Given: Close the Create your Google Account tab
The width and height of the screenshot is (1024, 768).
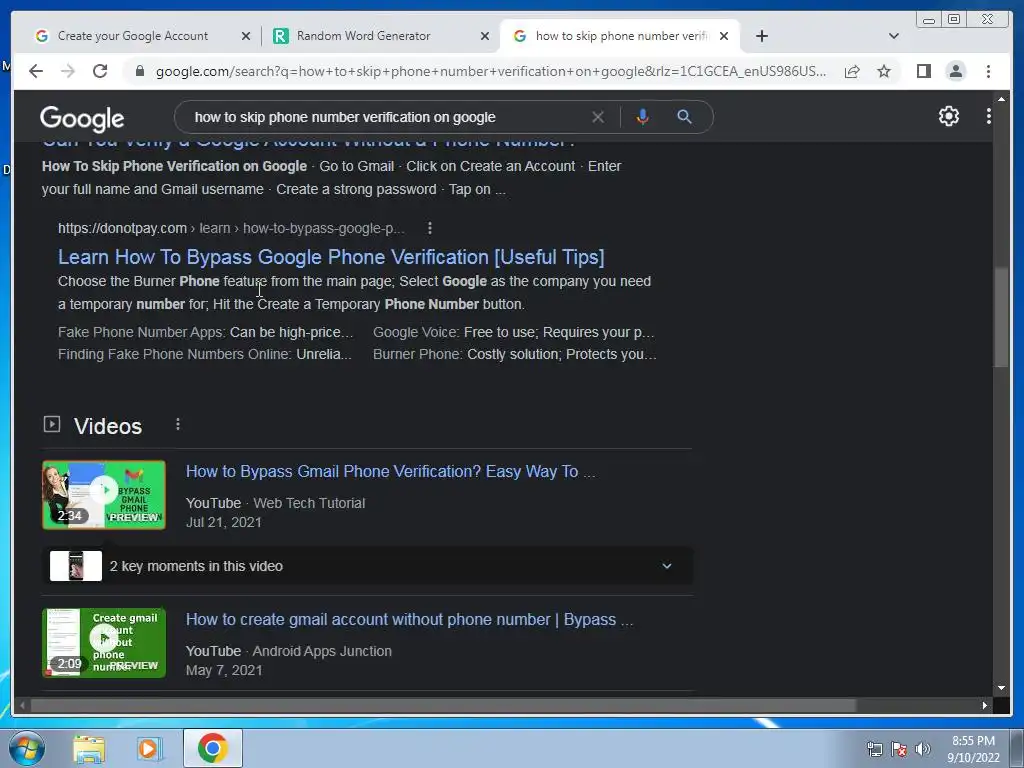Looking at the screenshot, I should pyautogui.click(x=246, y=36).
